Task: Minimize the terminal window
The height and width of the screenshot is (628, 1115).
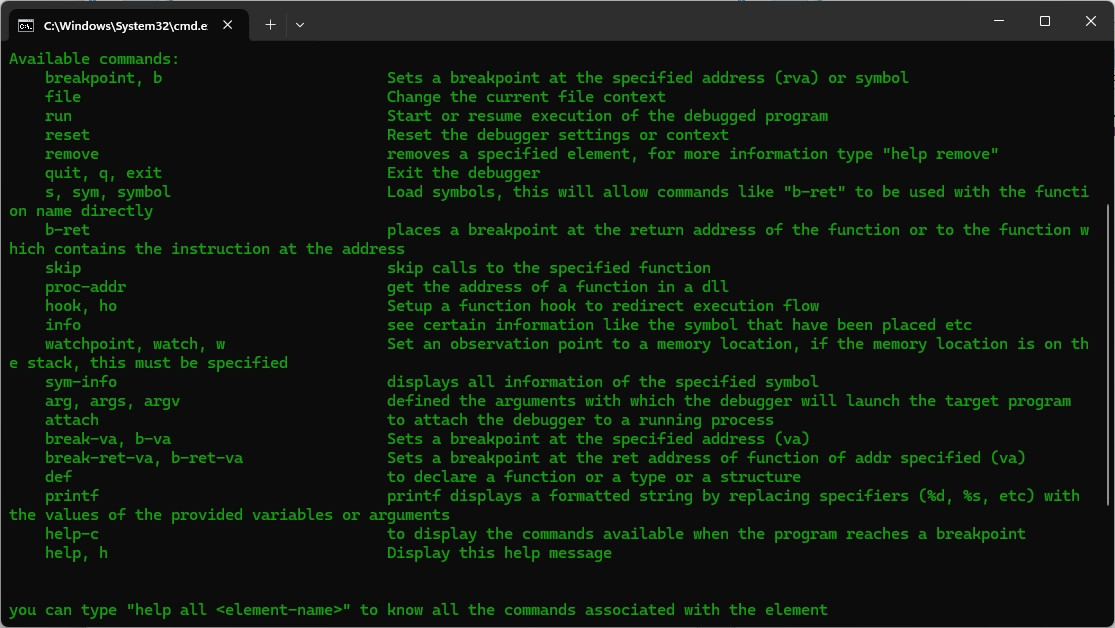Action: click(999, 21)
